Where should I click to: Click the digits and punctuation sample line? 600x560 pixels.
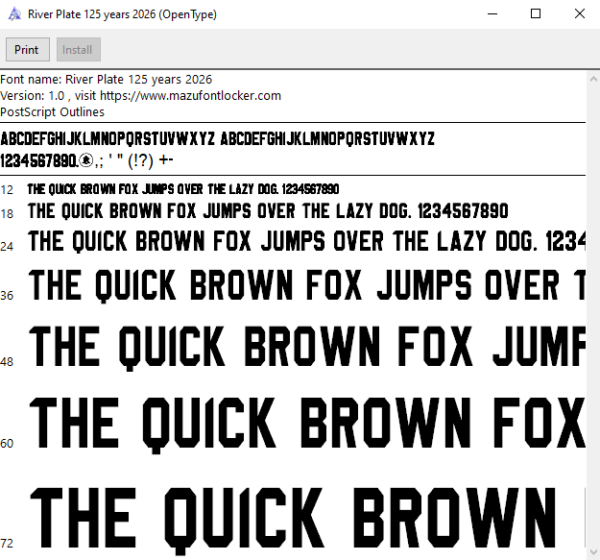86,161
